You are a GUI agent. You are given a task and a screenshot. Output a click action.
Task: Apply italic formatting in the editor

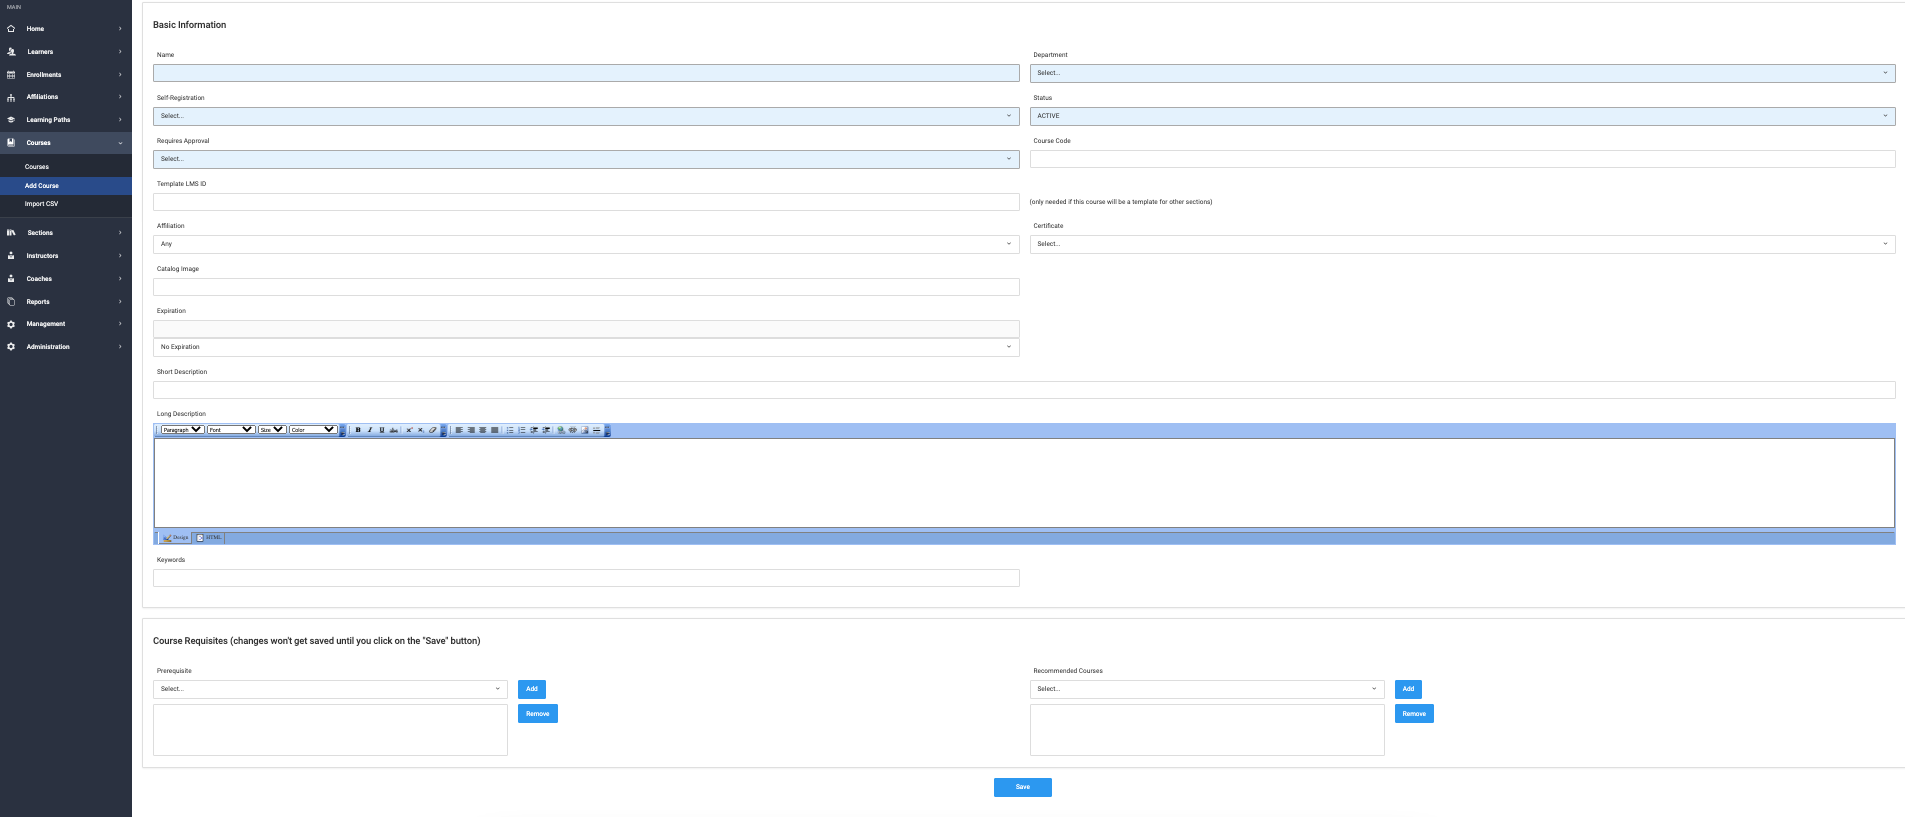coord(370,430)
